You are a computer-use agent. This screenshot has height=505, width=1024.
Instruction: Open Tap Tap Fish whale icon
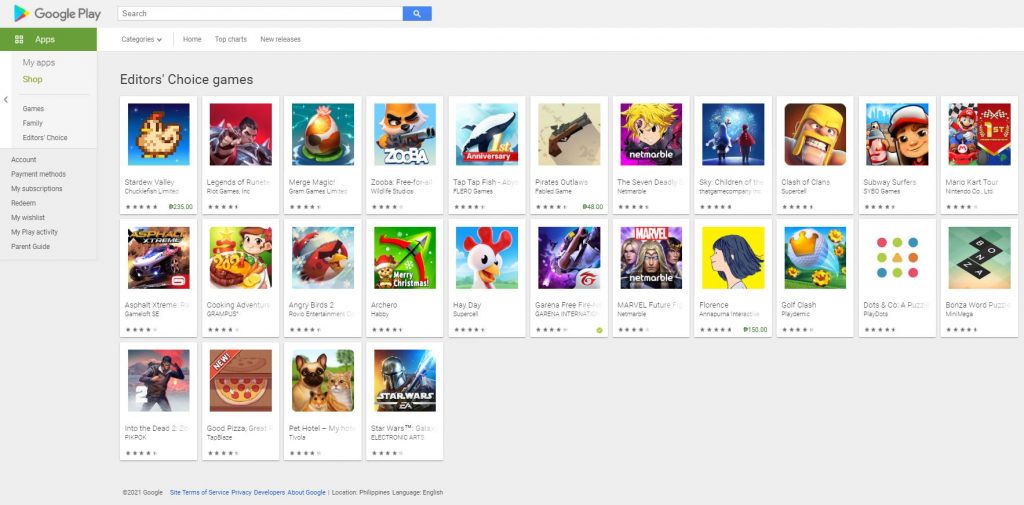click(x=487, y=134)
